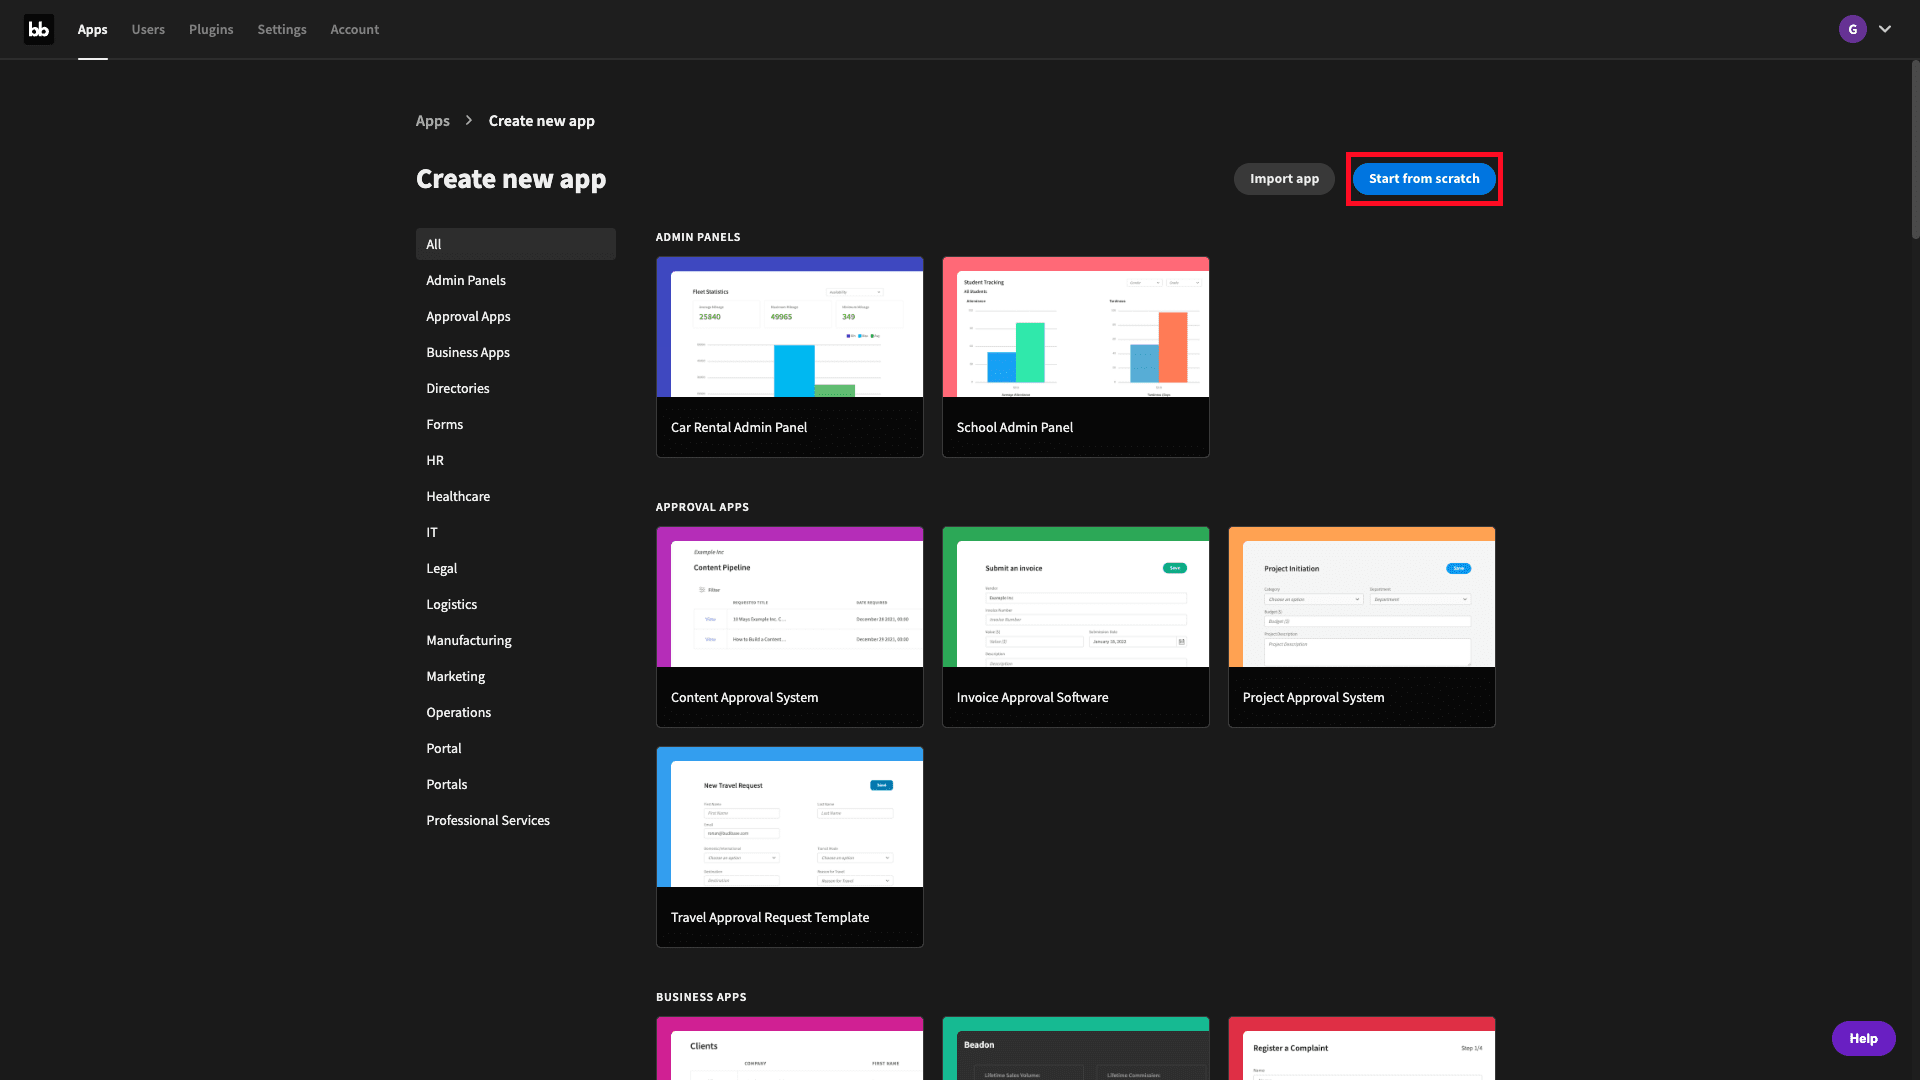Expand the user profile dropdown chevron
Image resolution: width=1920 pixels, height=1080 pixels.
[1884, 29]
